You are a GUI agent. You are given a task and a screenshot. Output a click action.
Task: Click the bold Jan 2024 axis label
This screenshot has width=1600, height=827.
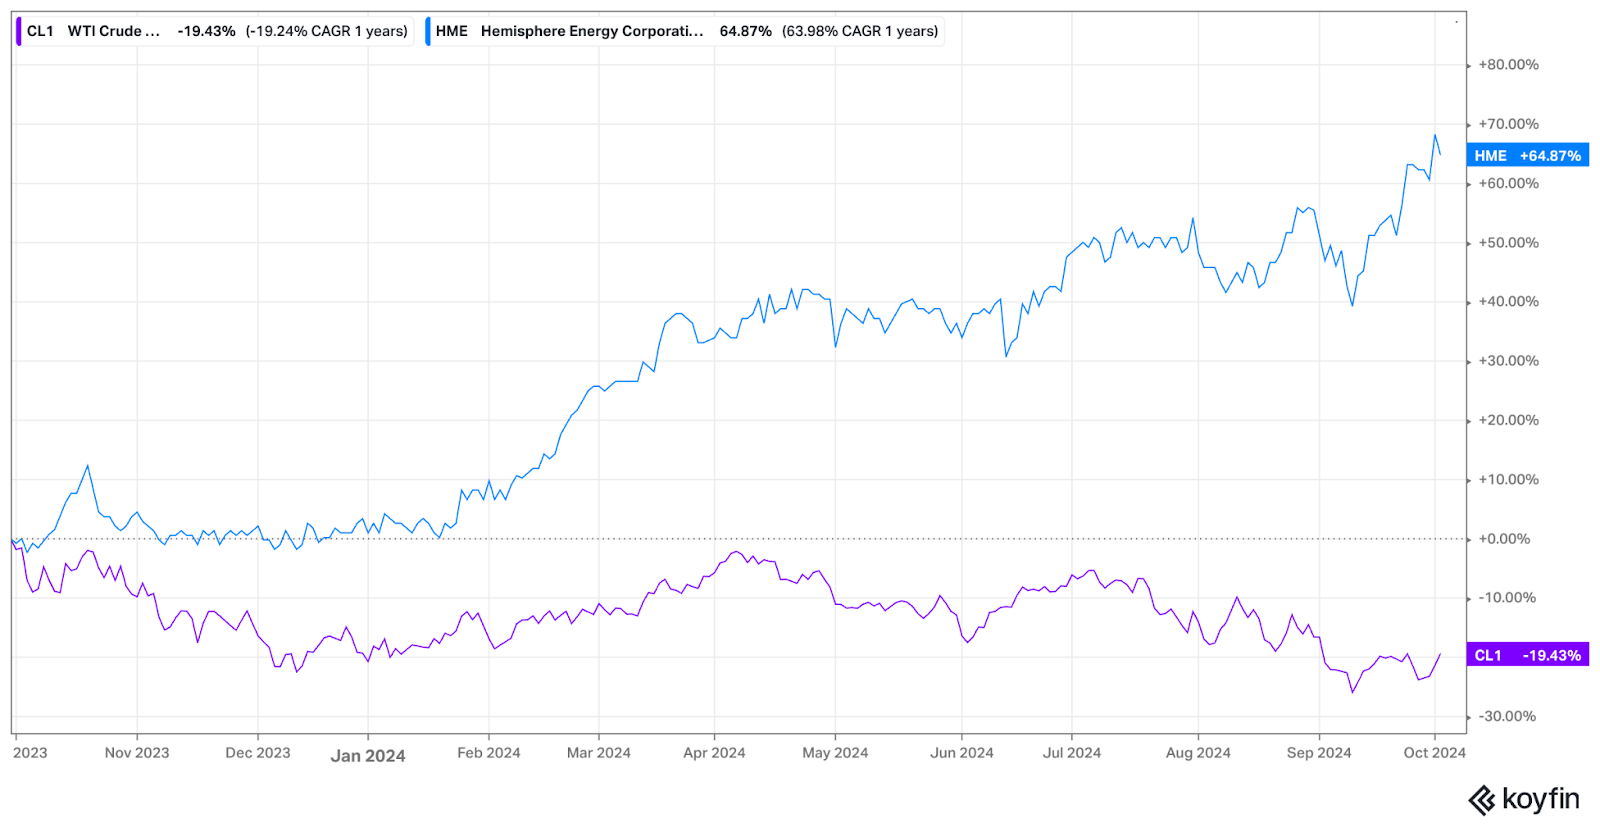coord(368,756)
